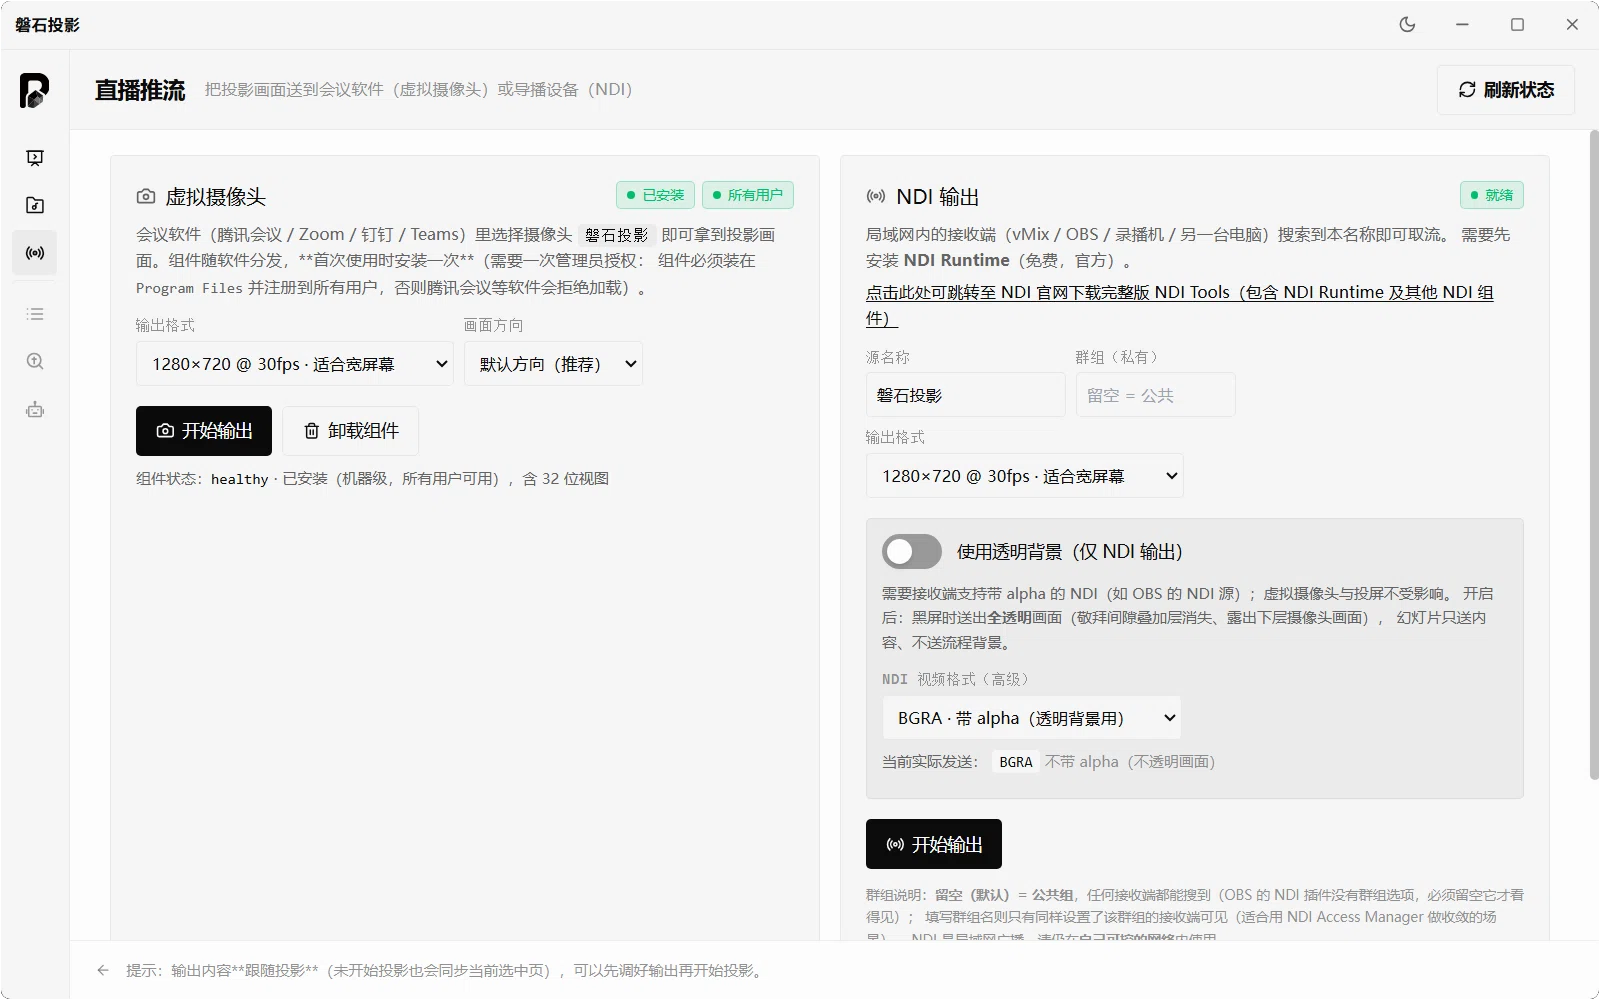Click the camera icon beside 虚拟摄像头 heading

pos(146,197)
